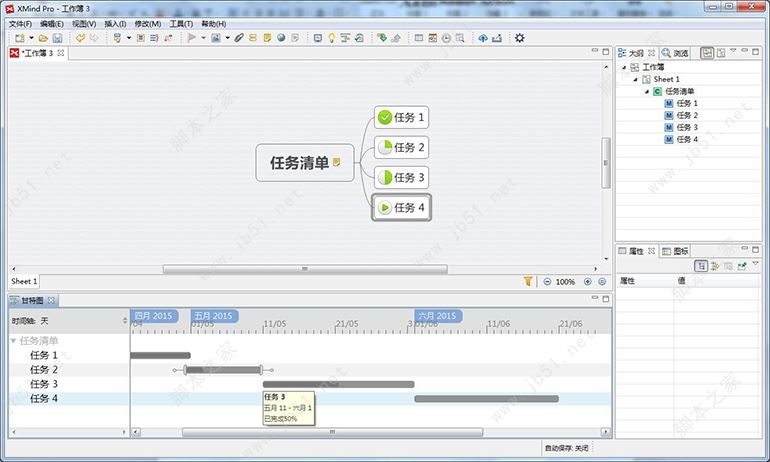Select the 任务 2 Gantt progress bar

pyautogui.click(x=223, y=370)
